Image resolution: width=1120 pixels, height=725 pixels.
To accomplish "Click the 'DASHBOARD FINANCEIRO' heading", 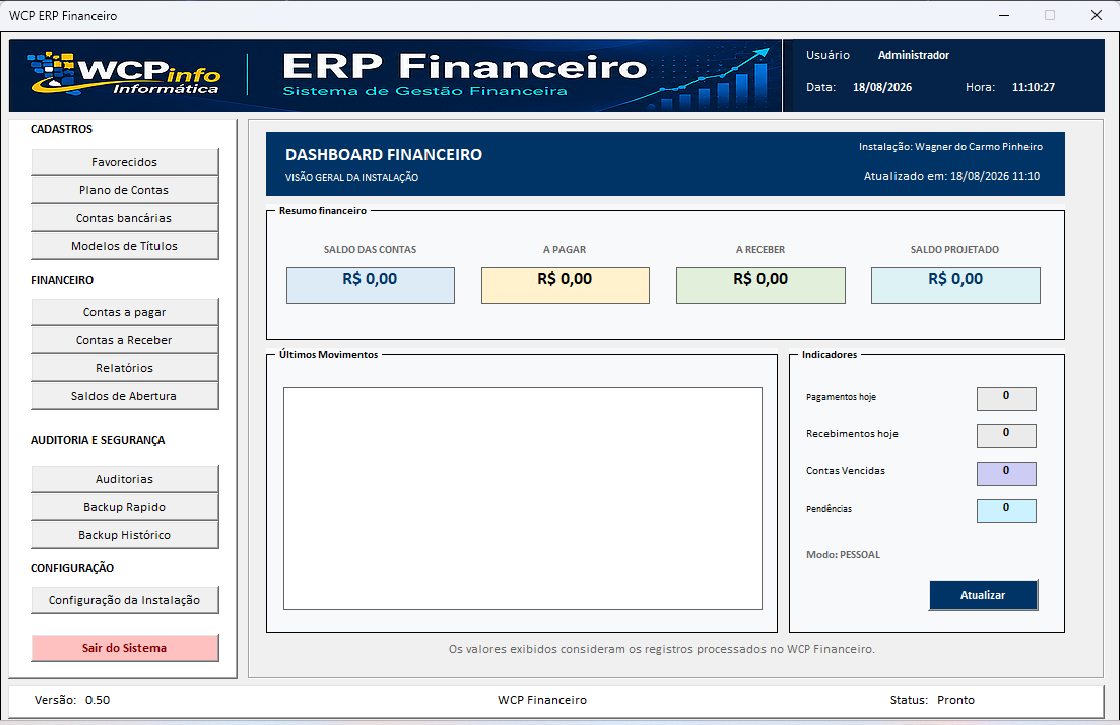I will (384, 154).
